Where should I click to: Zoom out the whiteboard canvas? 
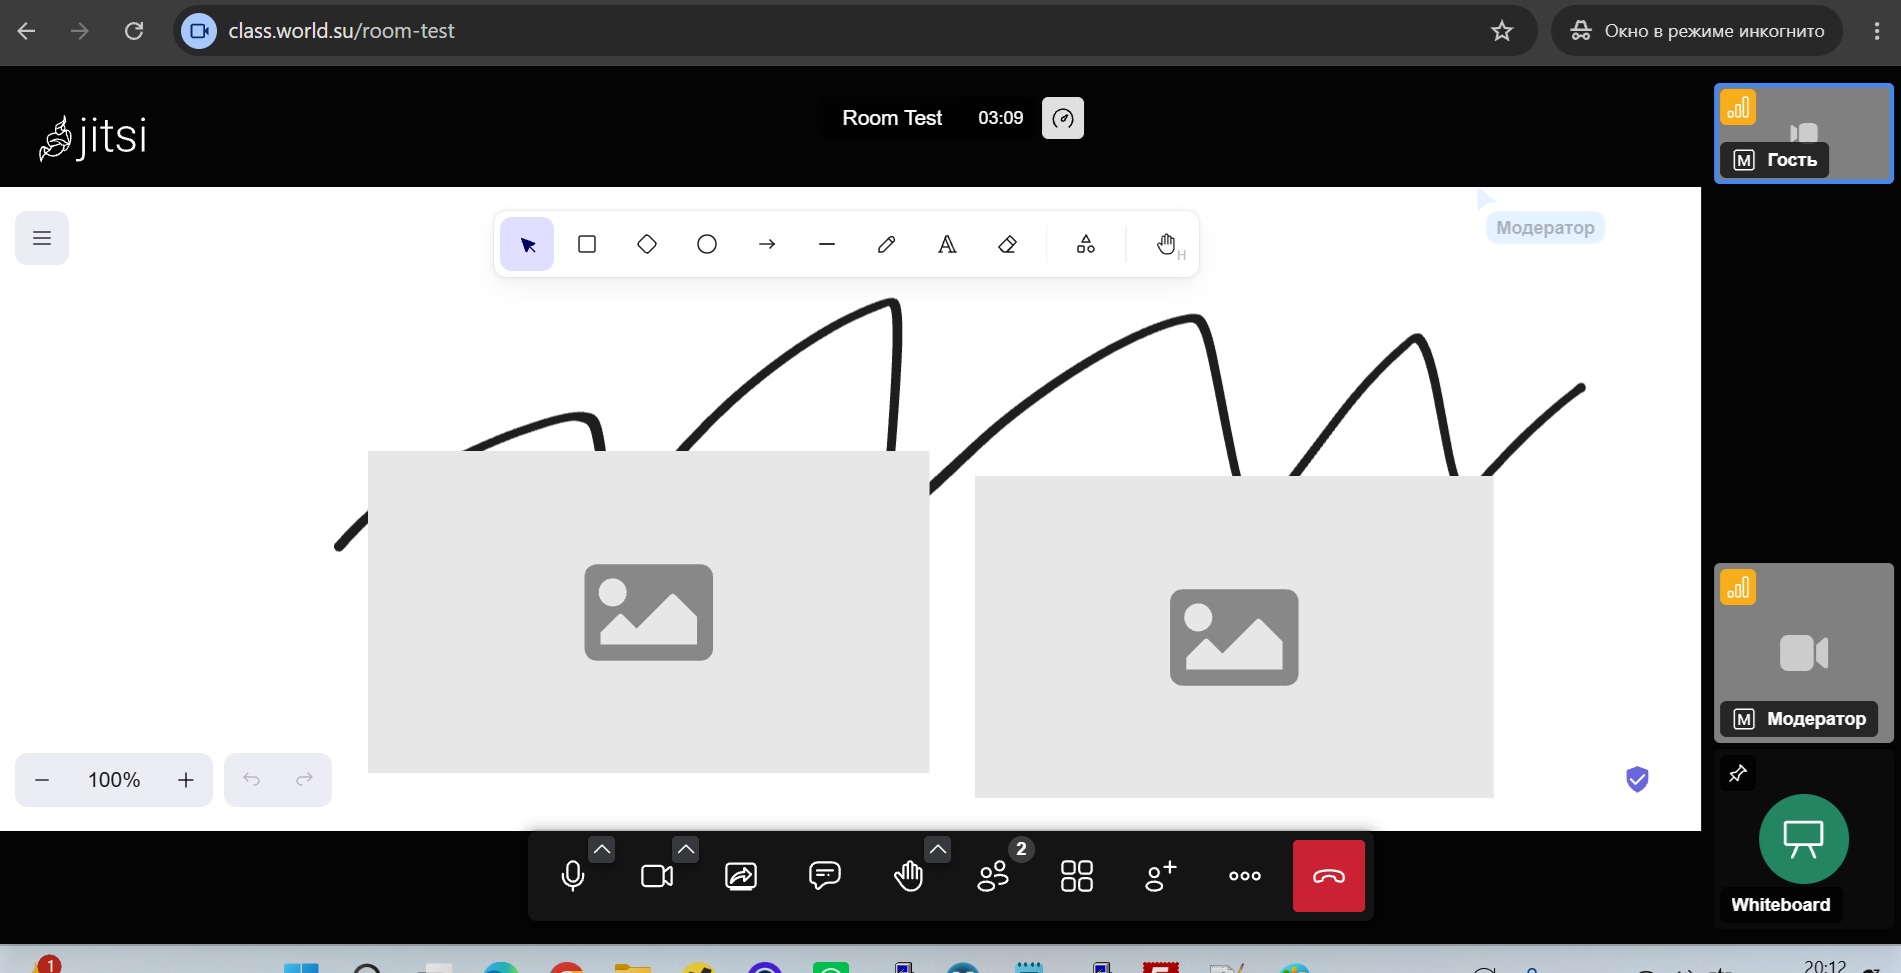click(x=42, y=780)
